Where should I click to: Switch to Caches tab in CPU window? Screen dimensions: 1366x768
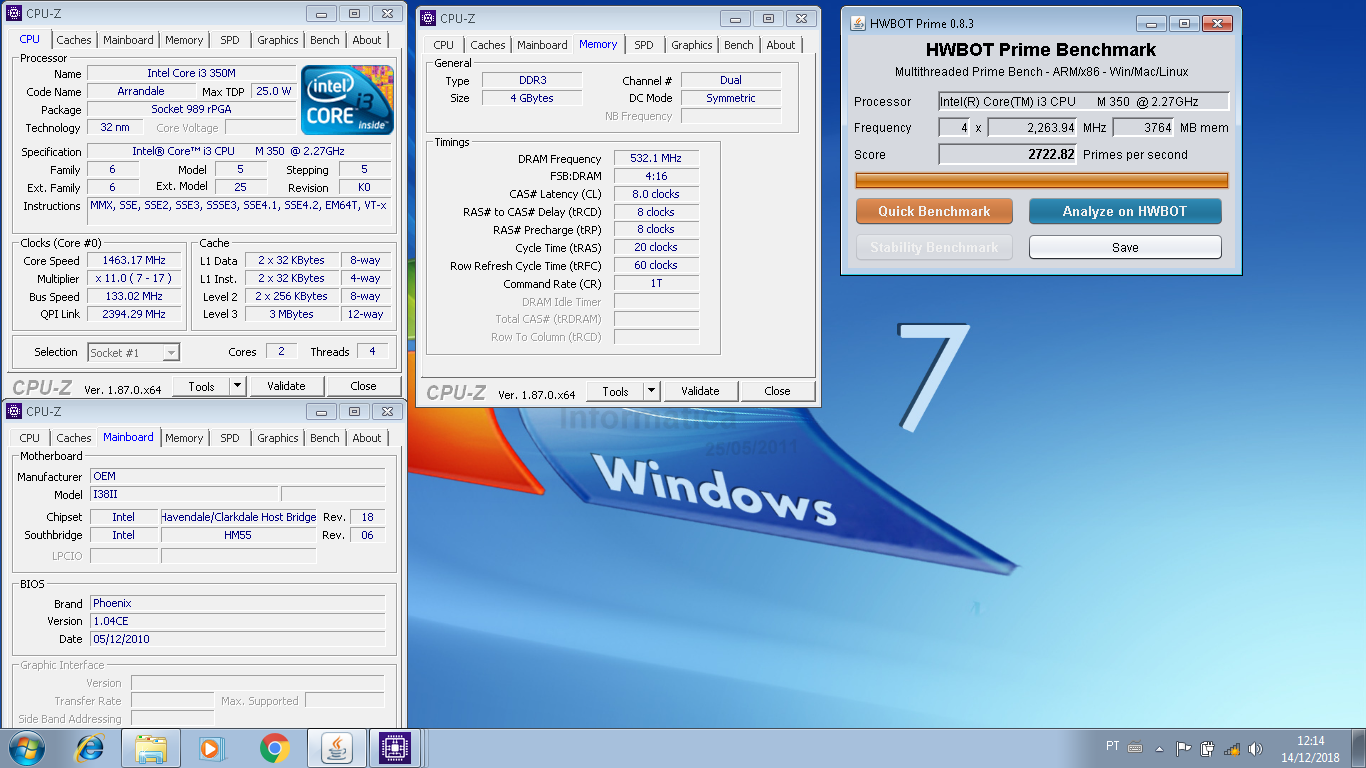tap(74, 40)
